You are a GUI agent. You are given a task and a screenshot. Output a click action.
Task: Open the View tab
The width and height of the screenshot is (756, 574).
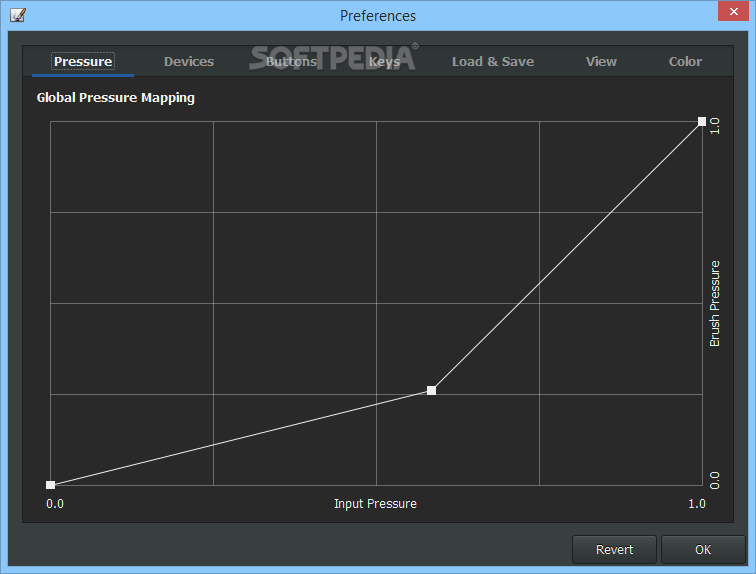coord(601,62)
